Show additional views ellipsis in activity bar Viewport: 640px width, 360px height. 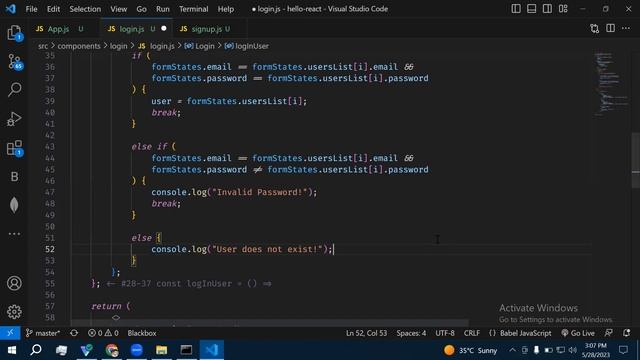pyautogui.click(x=14, y=234)
